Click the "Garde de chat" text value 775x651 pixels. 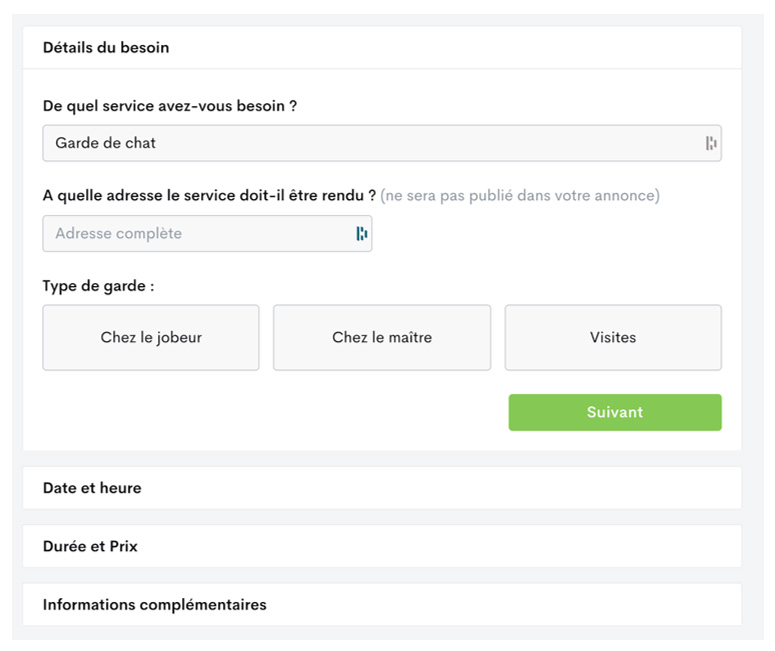tap(106, 143)
